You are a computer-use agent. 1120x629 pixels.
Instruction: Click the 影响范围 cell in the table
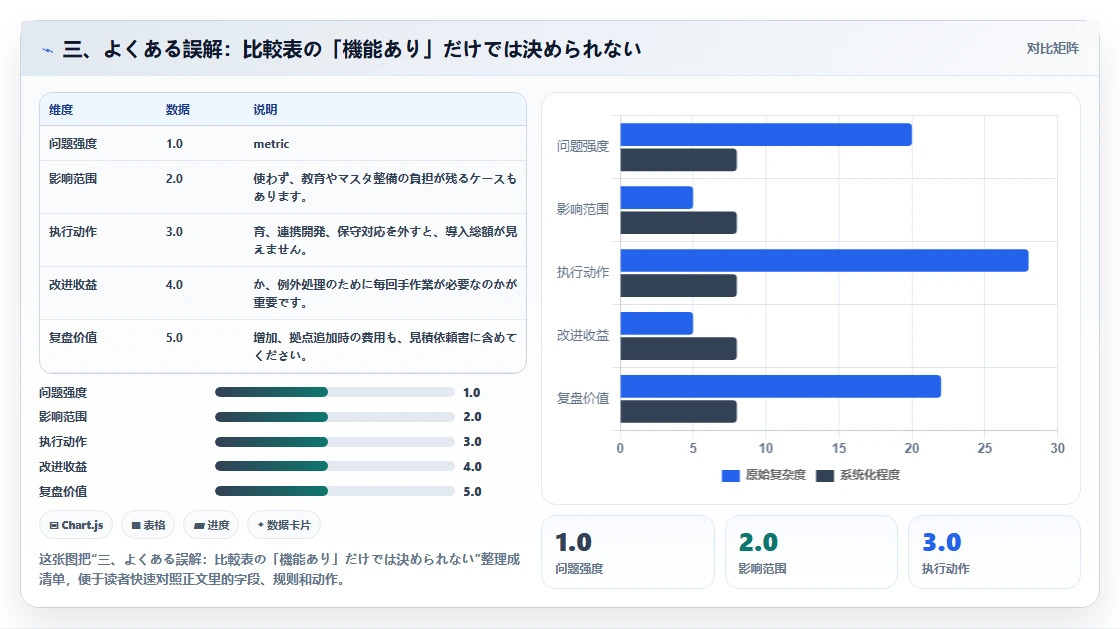[x=73, y=178]
